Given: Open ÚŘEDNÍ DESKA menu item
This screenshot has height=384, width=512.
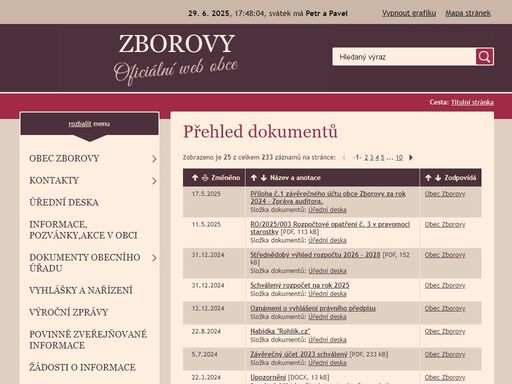Looking at the screenshot, I should [64, 202].
